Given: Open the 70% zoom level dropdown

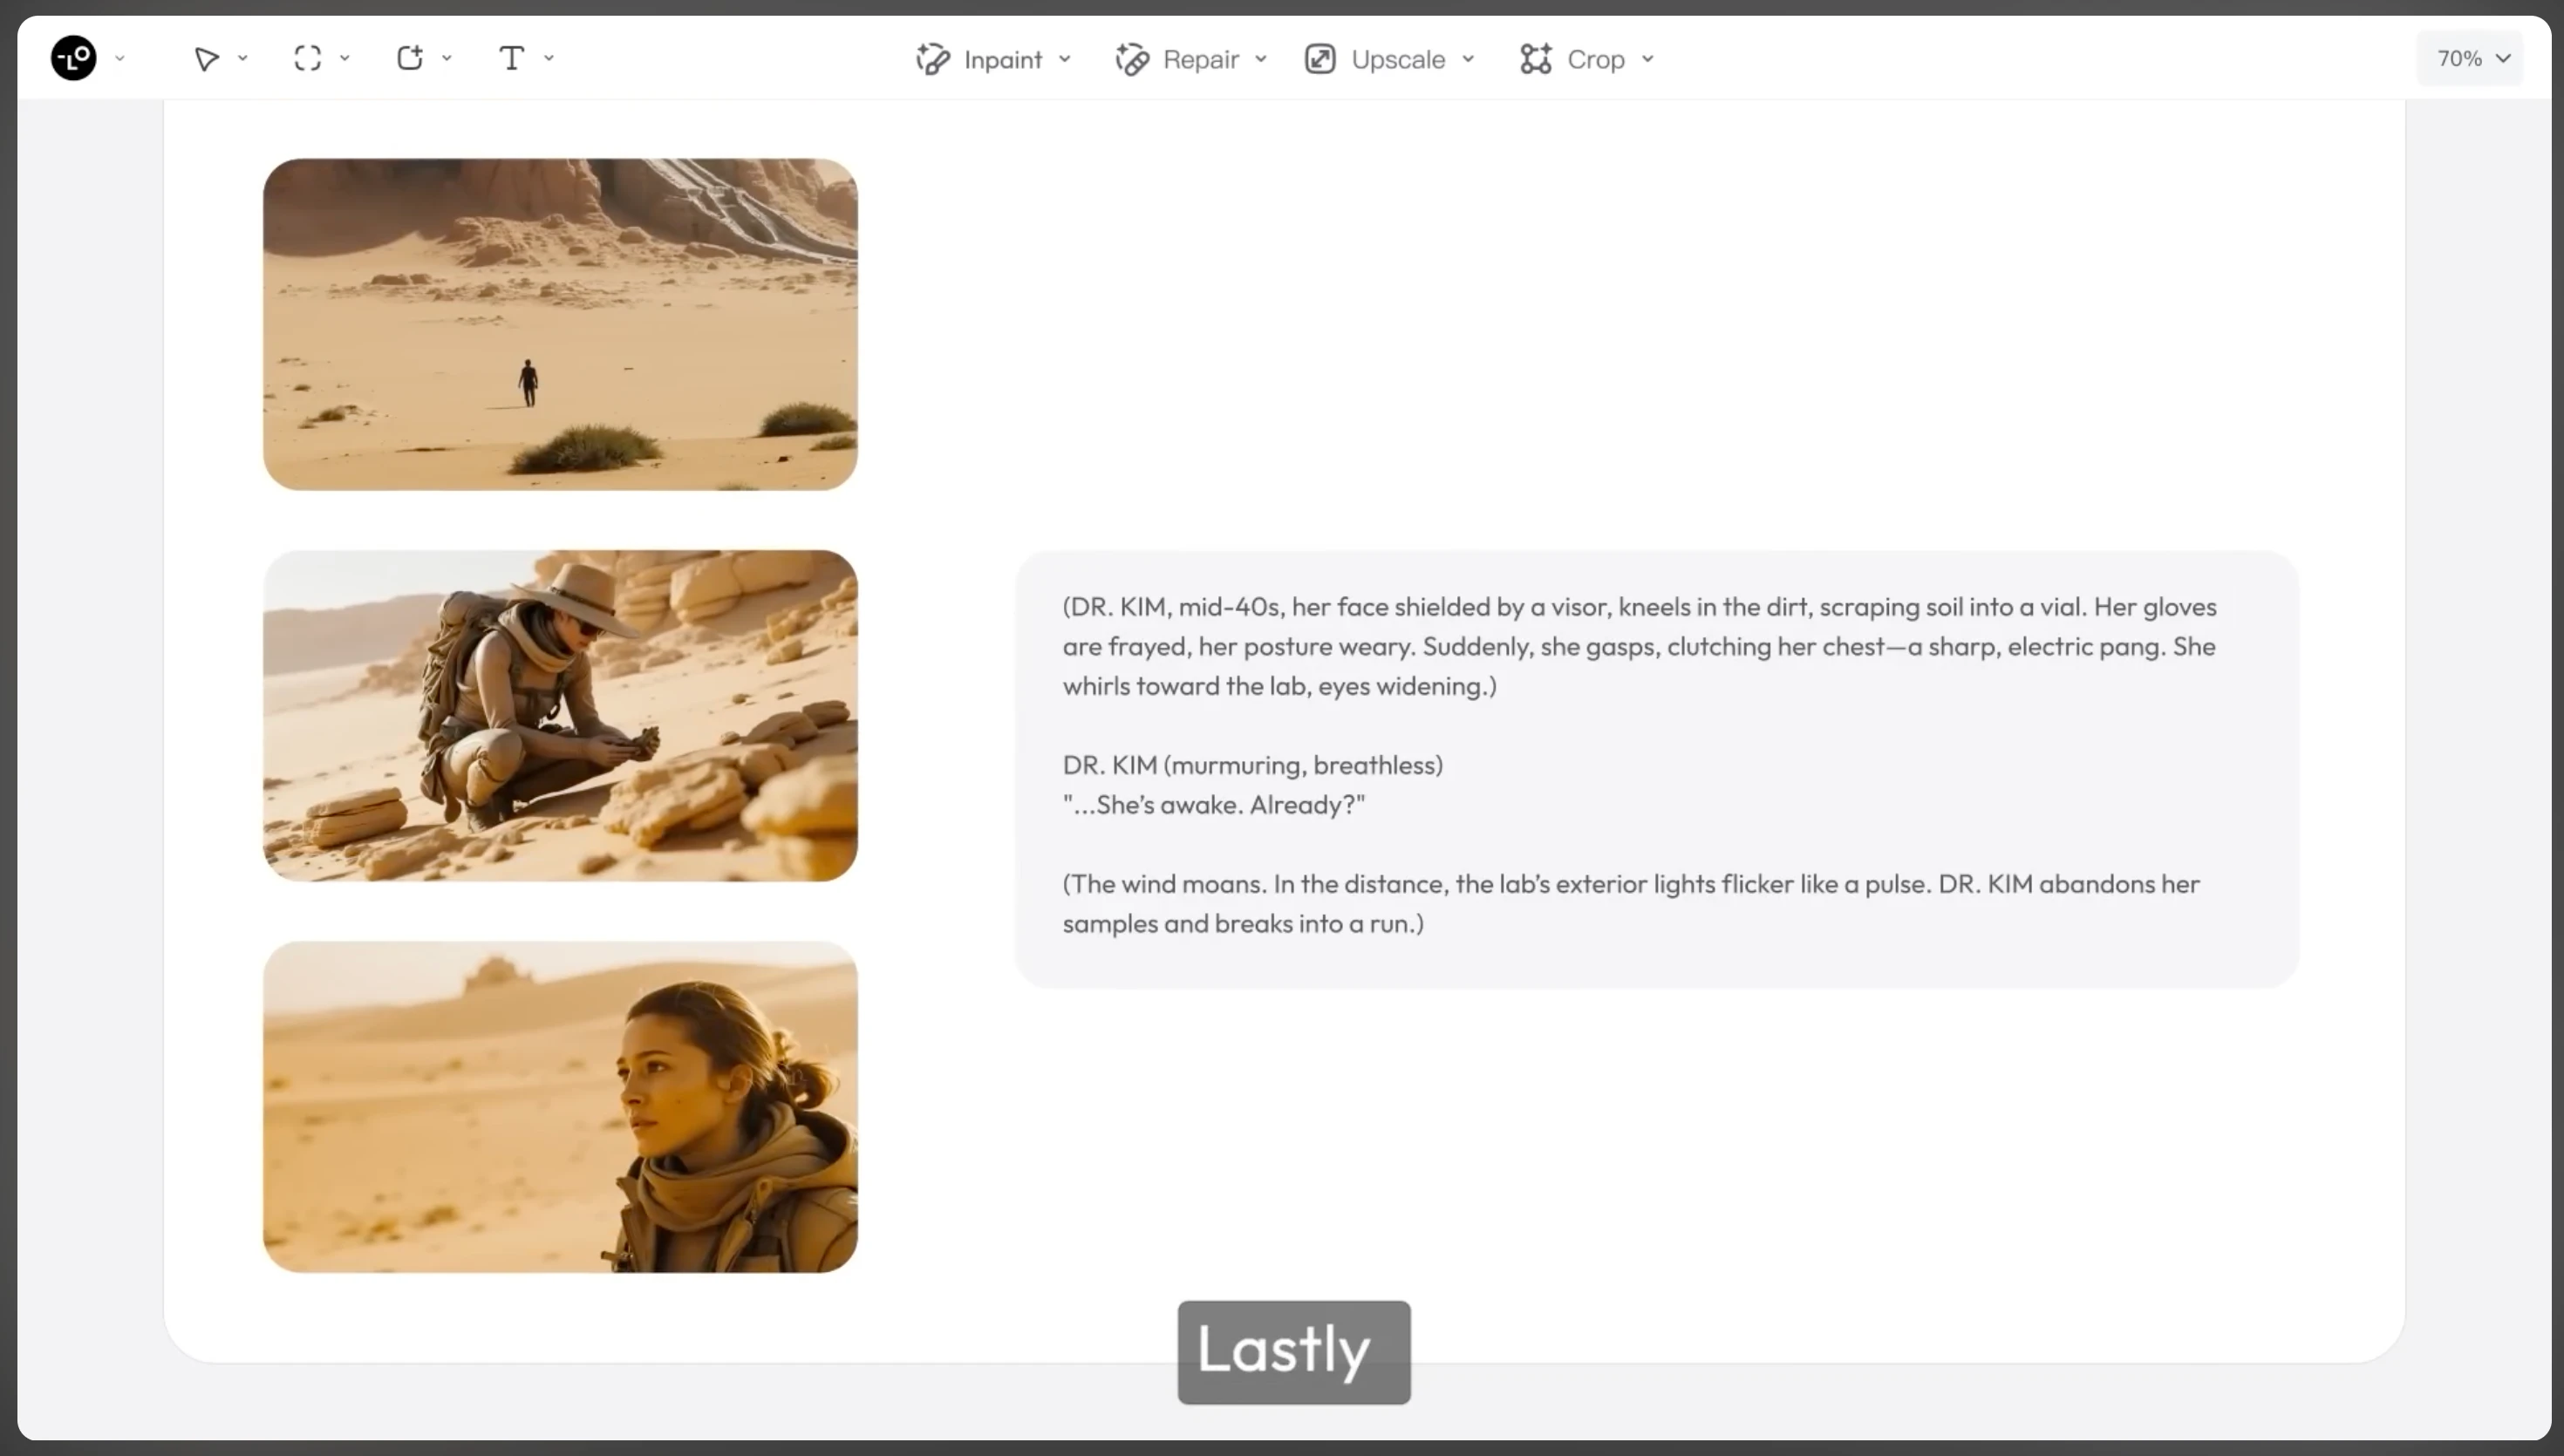Looking at the screenshot, I should point(2470,58).
